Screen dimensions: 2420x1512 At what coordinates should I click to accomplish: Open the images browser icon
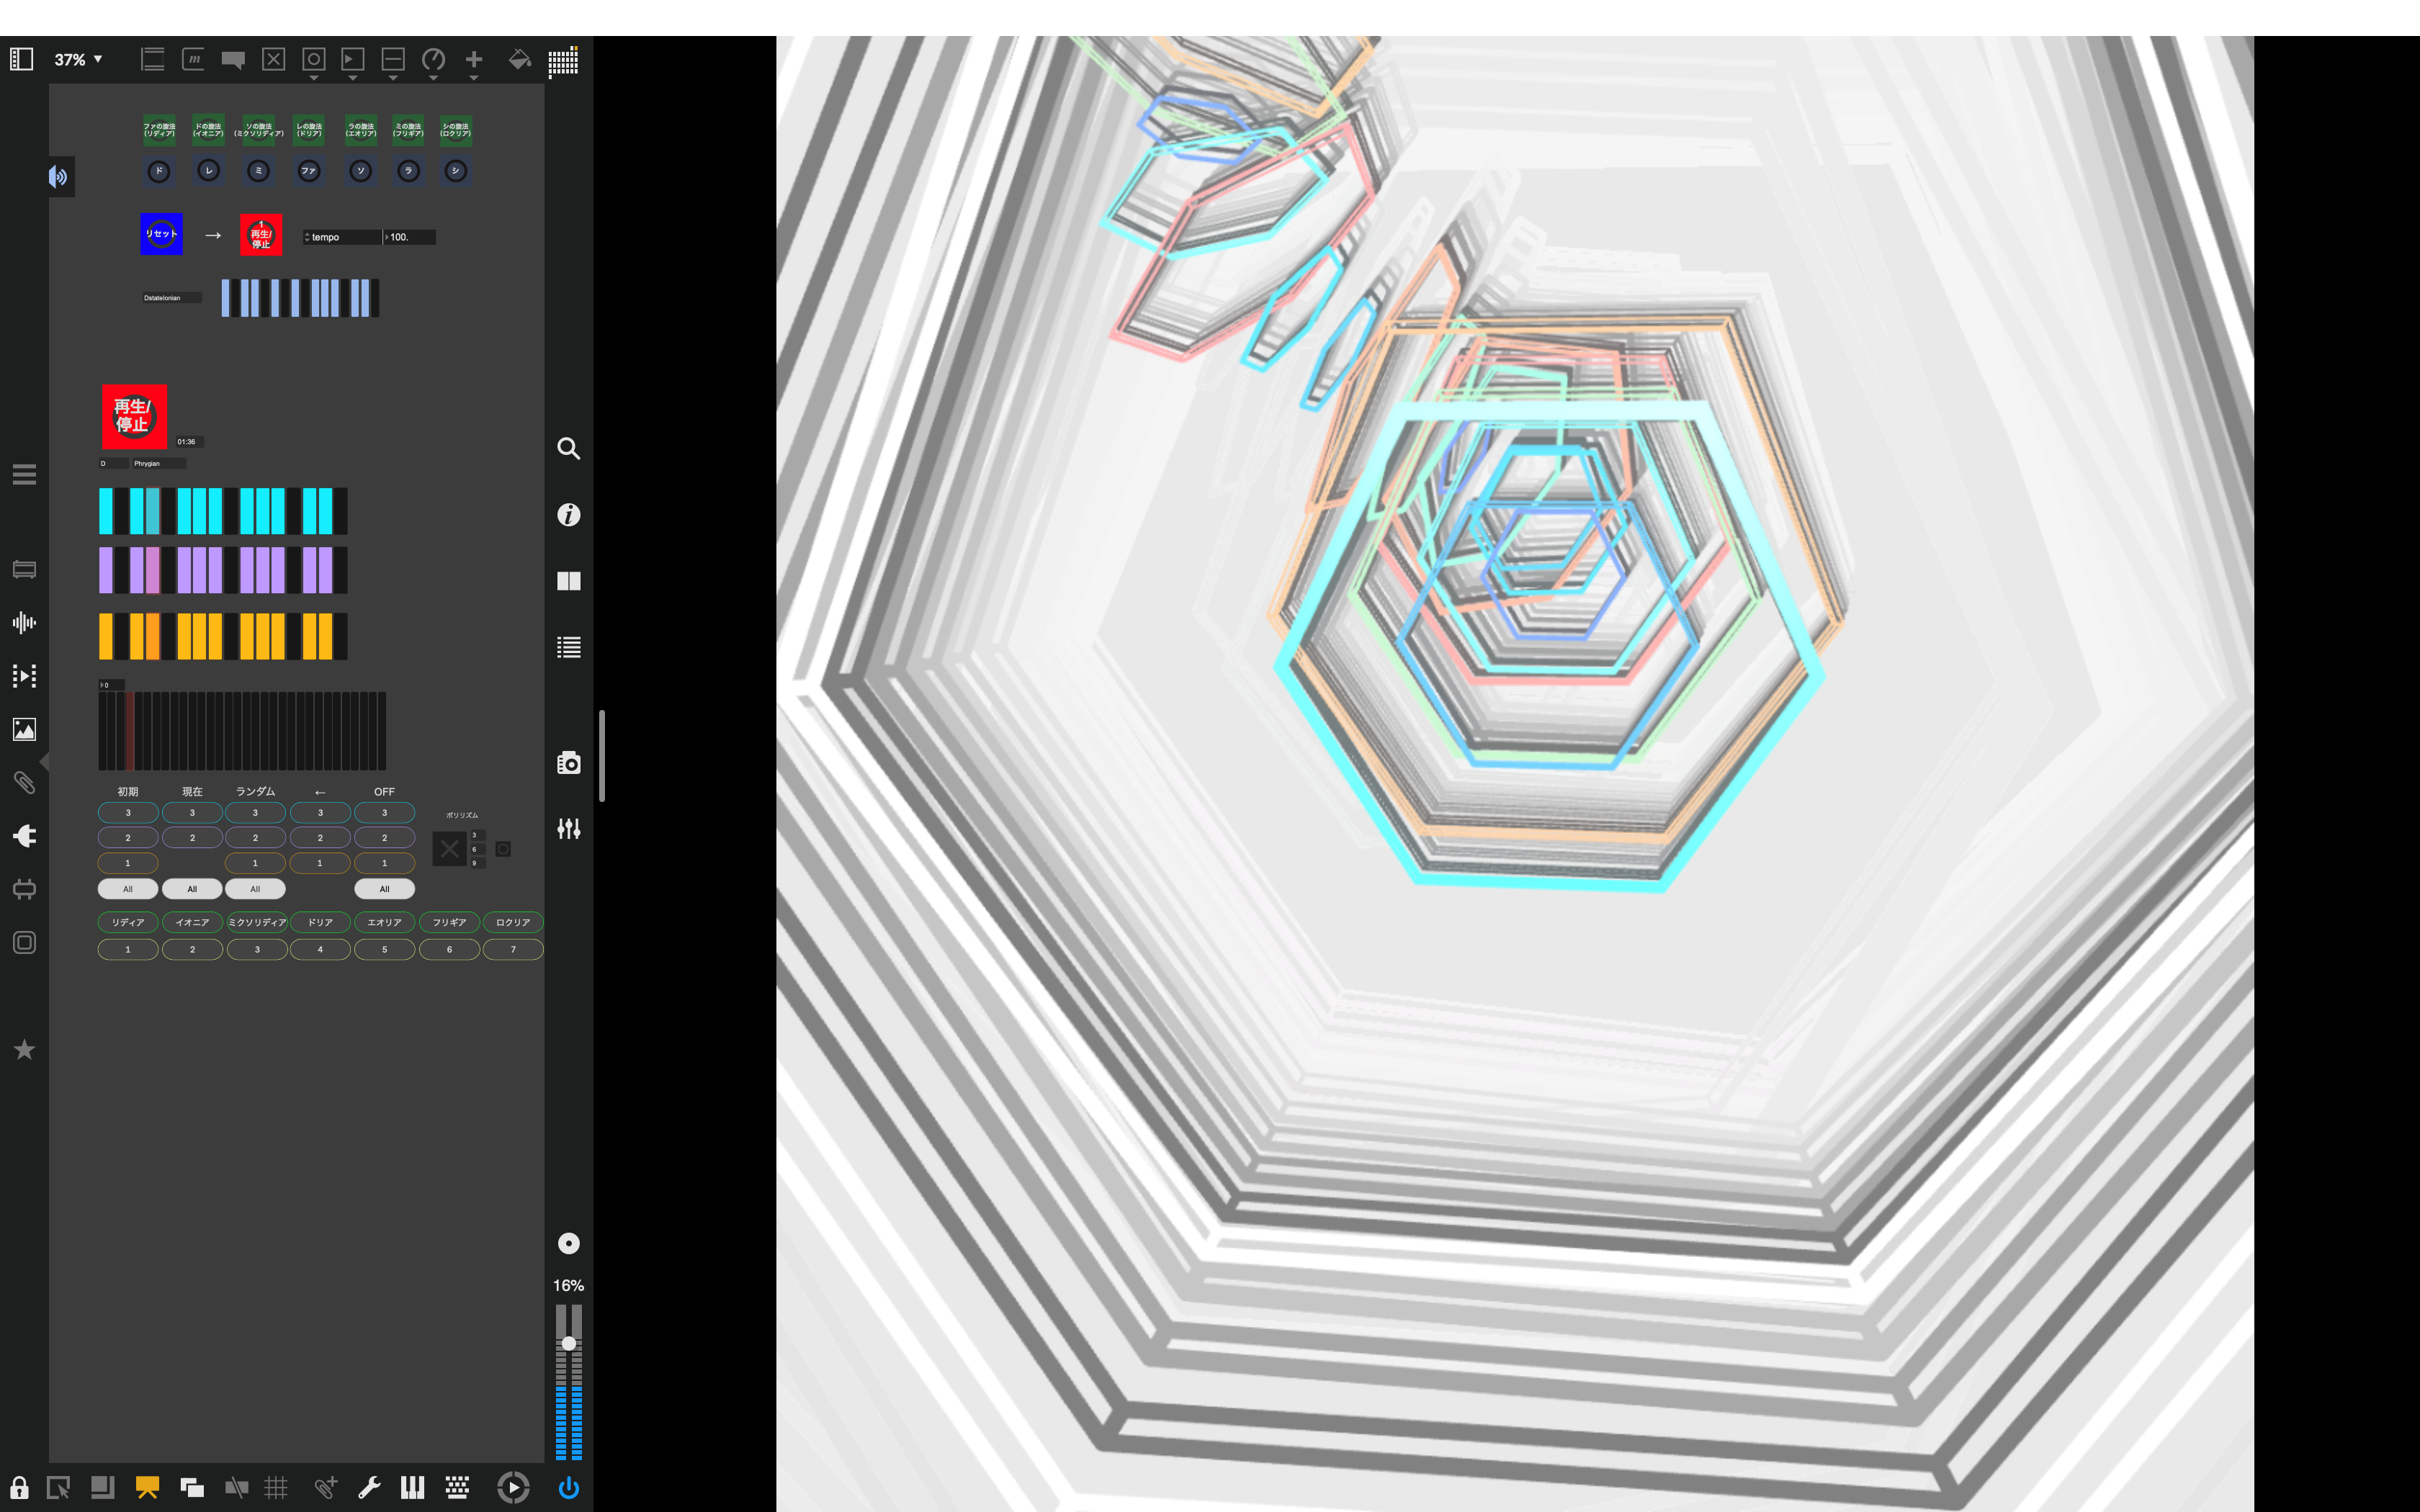pos(24,729)
